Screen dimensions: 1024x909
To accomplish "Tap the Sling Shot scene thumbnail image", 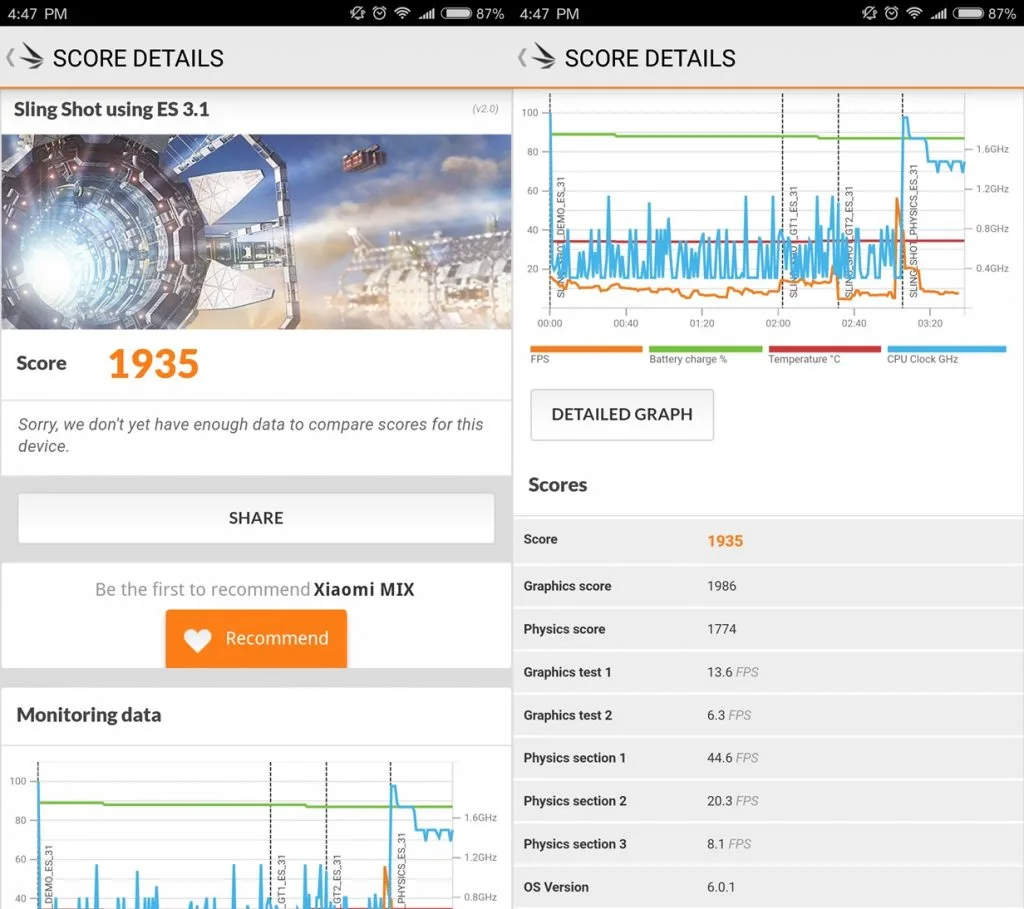I will 256,231.
